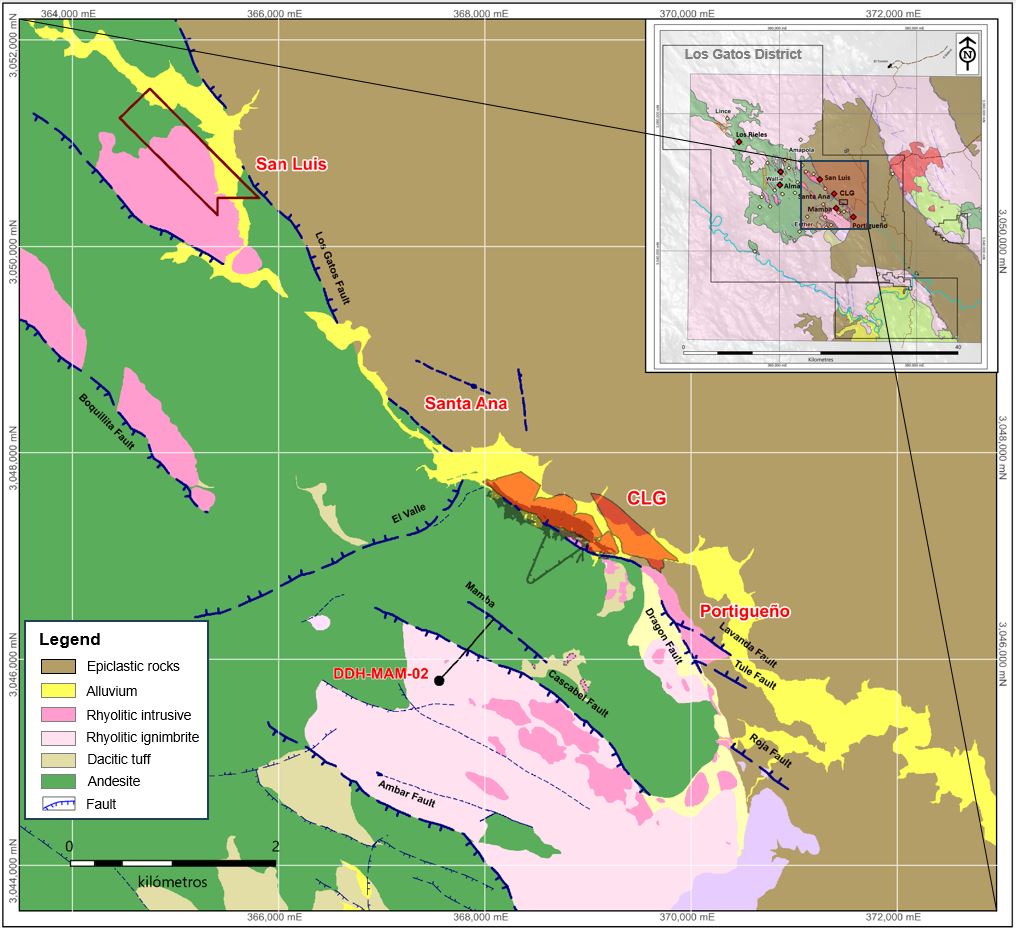
Task: Click the kilómetros scale bar
Action: tap(172, 862)
